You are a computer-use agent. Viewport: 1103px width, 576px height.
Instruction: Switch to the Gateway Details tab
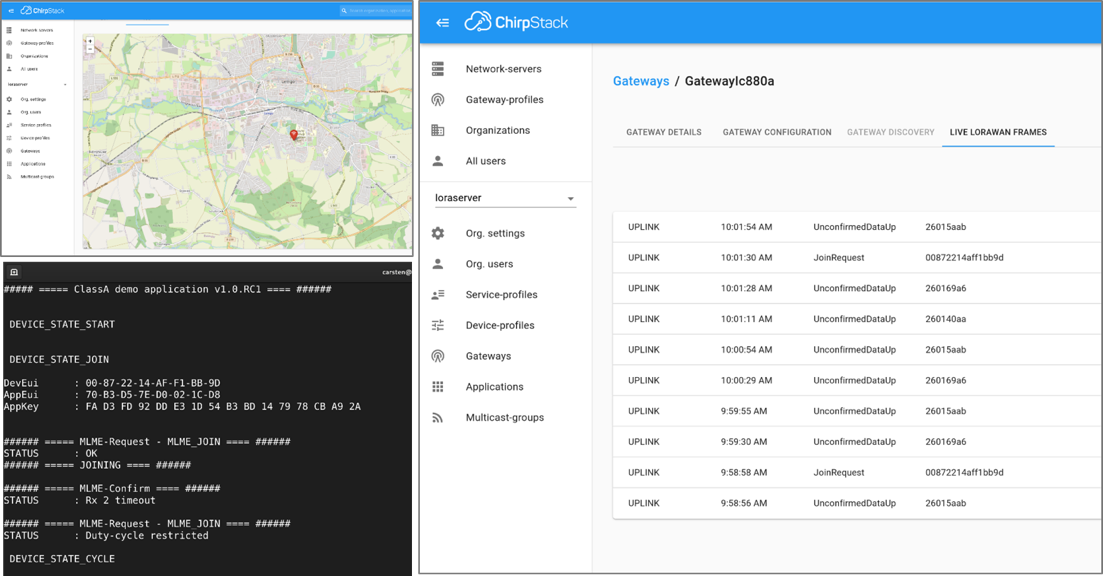pyautogui.click(x=663, y=132)
